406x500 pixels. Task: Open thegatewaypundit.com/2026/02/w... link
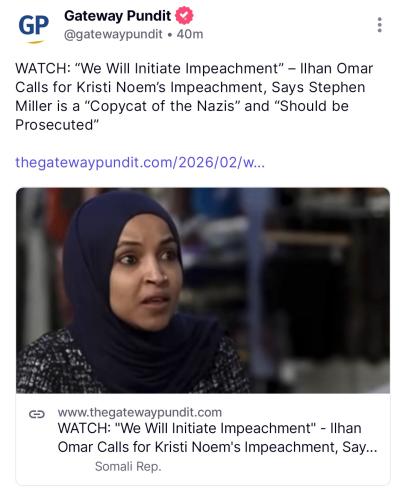[x=140, y=162]
